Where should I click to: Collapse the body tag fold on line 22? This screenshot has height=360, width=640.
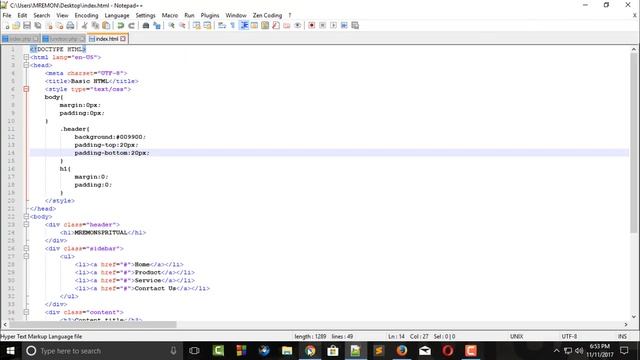point(26,217)
